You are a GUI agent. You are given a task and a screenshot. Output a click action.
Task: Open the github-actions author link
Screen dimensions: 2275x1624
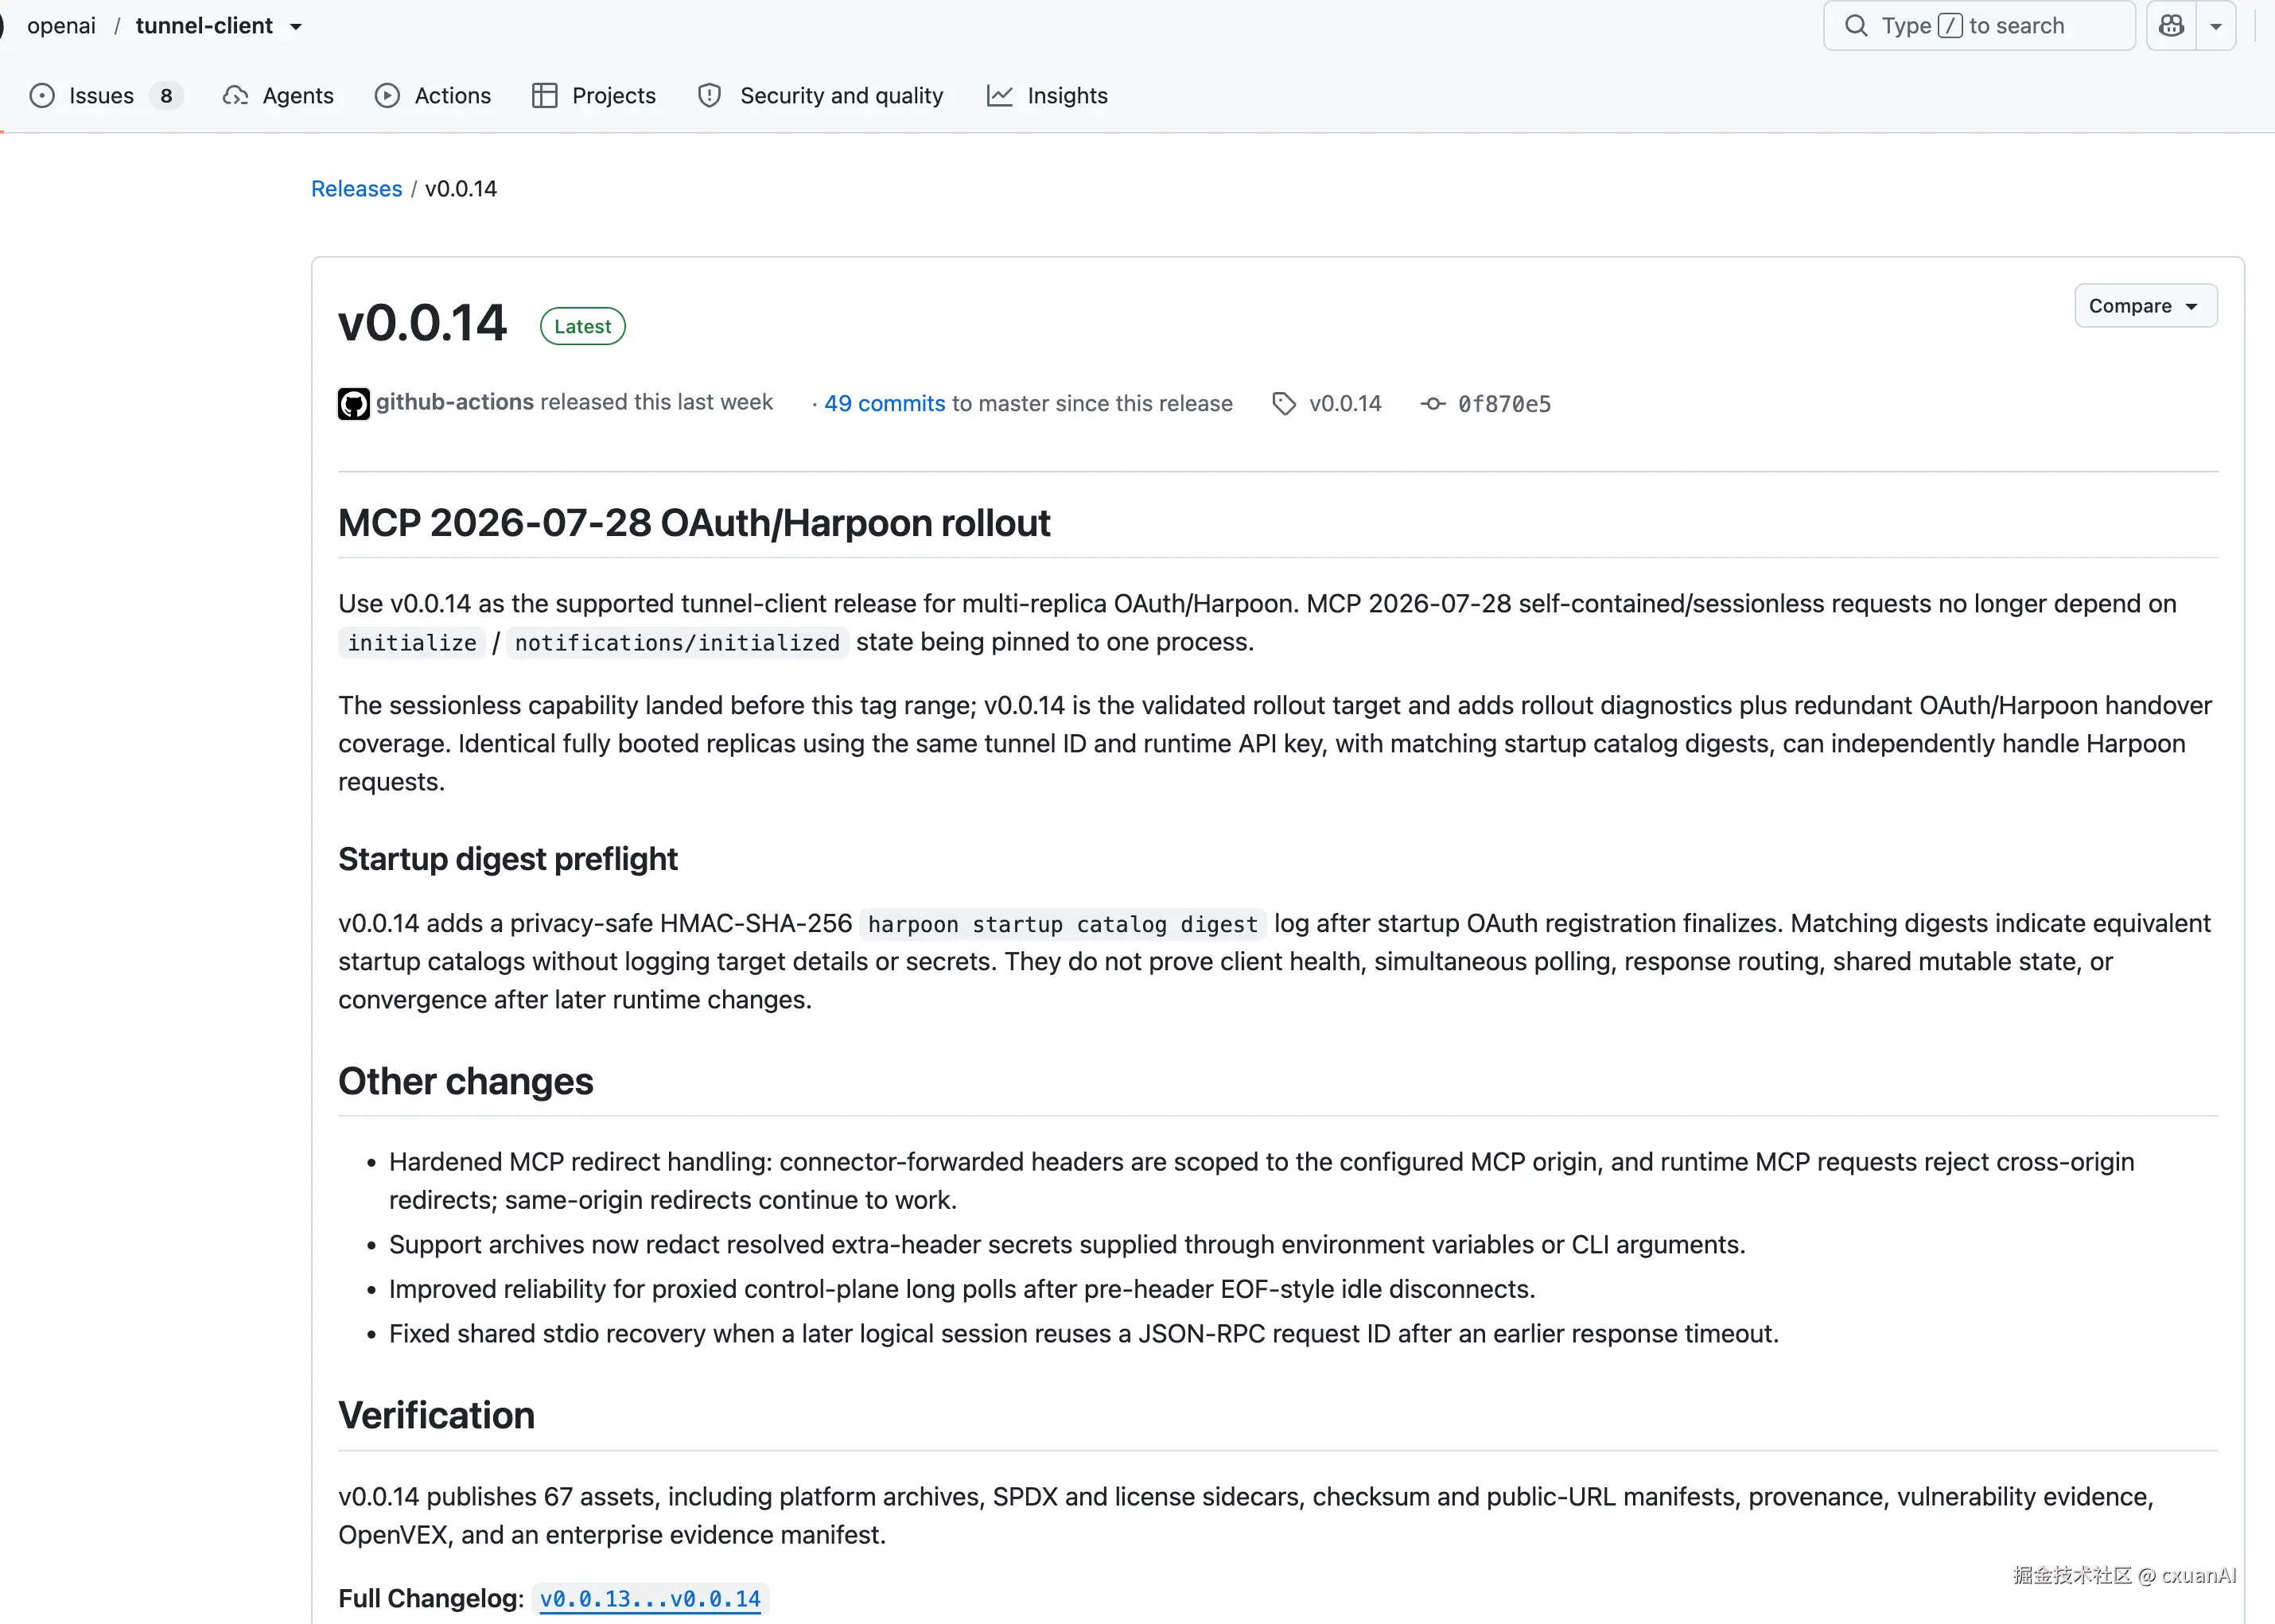pyautogui.click(x=455, y=402)
